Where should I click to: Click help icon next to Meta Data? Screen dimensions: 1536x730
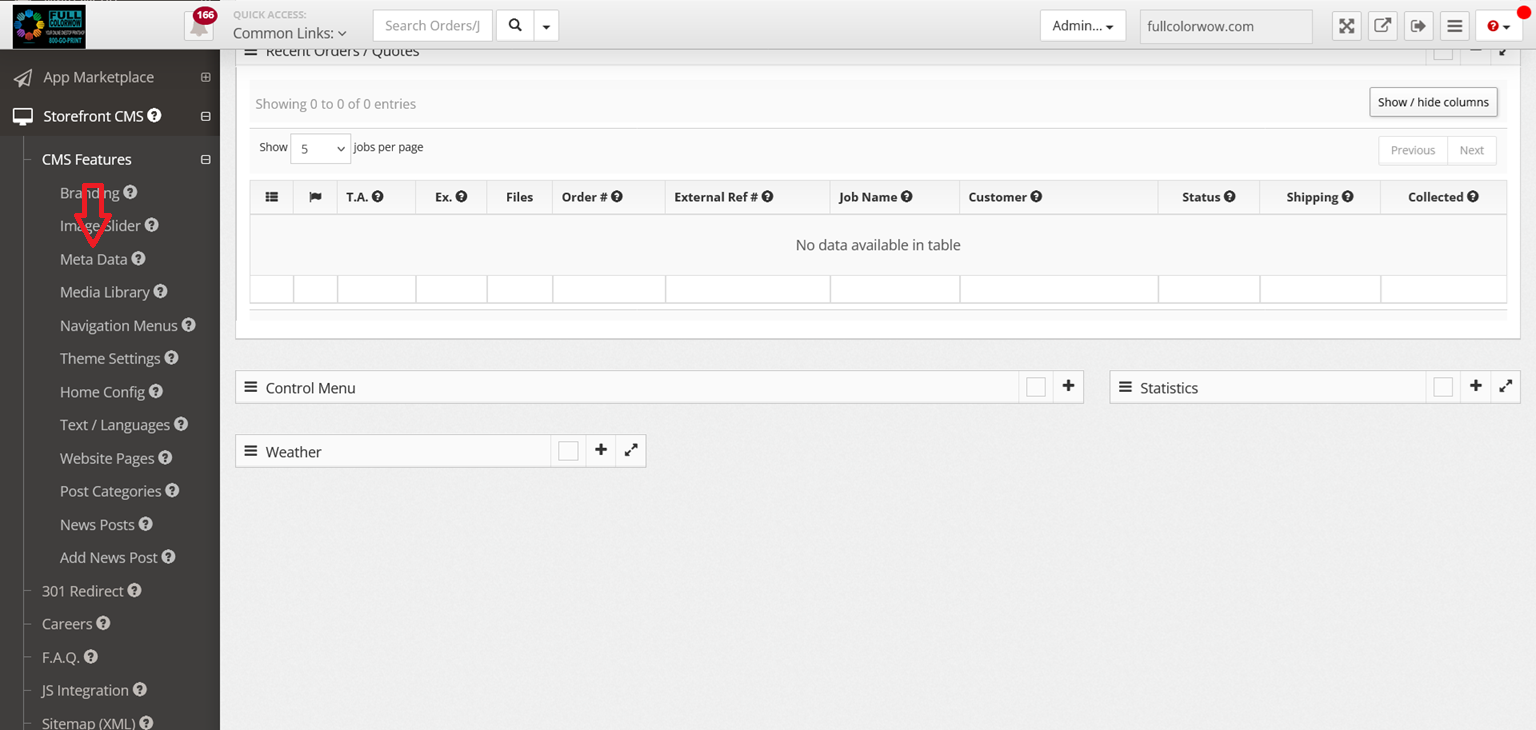tap(139, 259)
